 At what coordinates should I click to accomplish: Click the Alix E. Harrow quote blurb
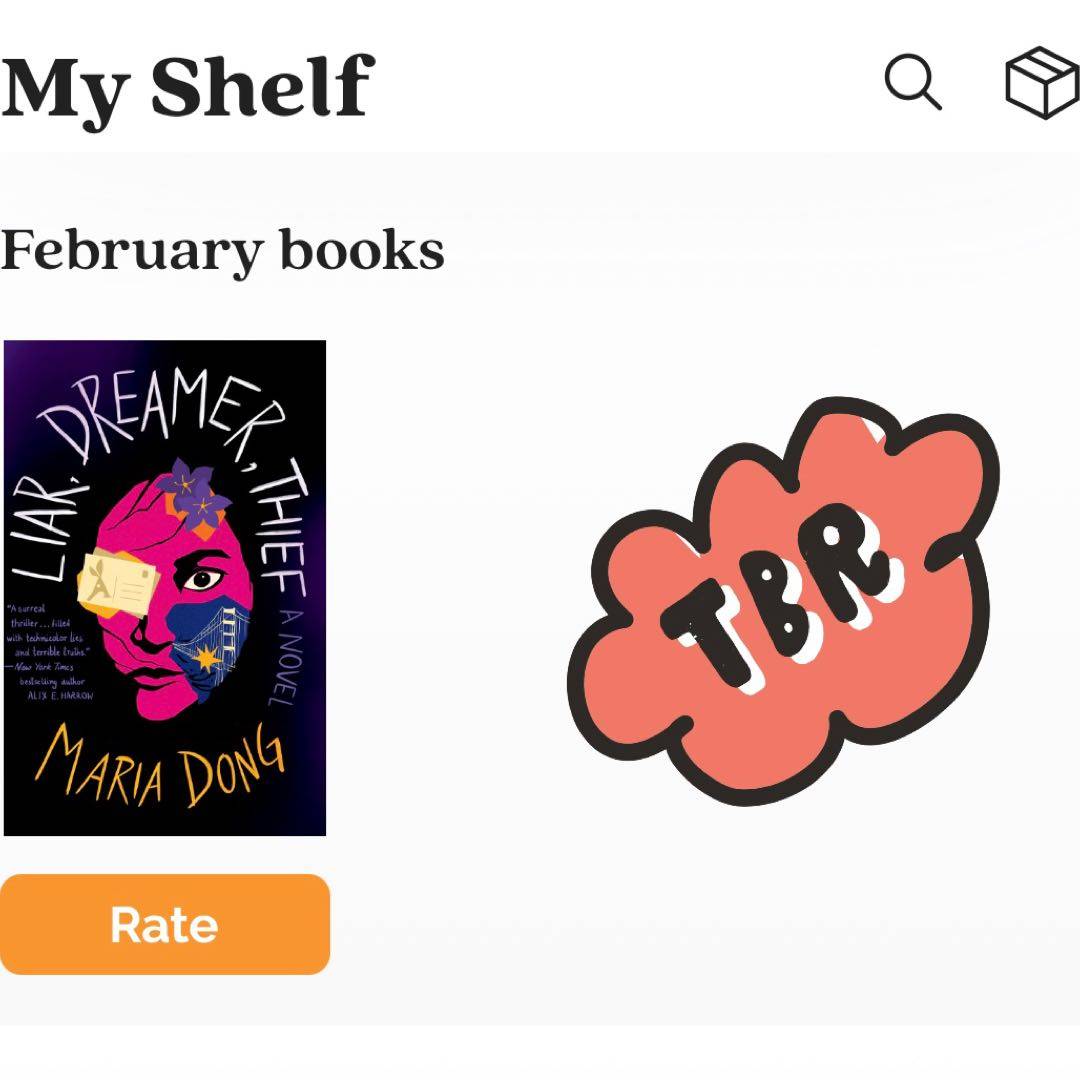(50, 651)
